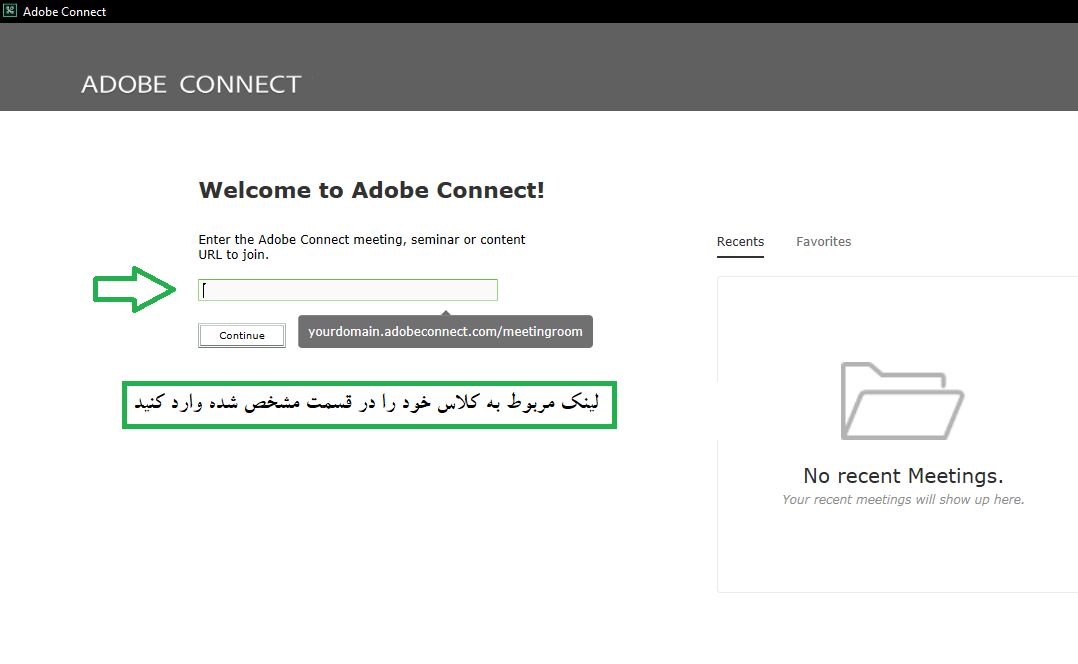Click the empty folder icon in Recents

tap(902, 401)
